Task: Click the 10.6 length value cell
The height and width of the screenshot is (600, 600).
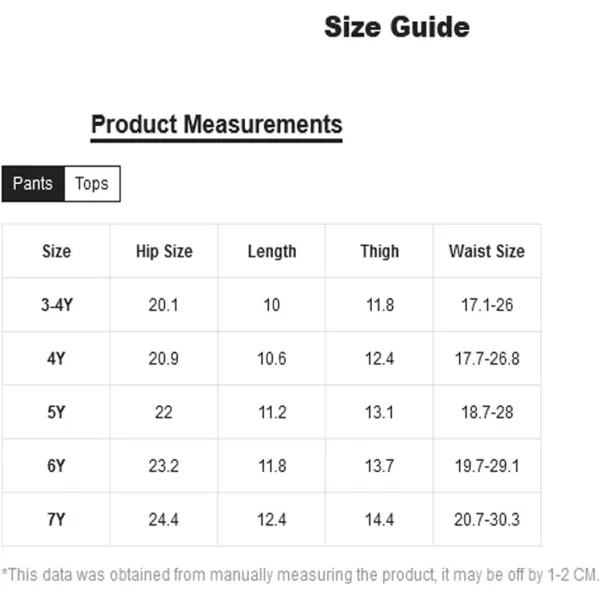Action: pos(272,359)
